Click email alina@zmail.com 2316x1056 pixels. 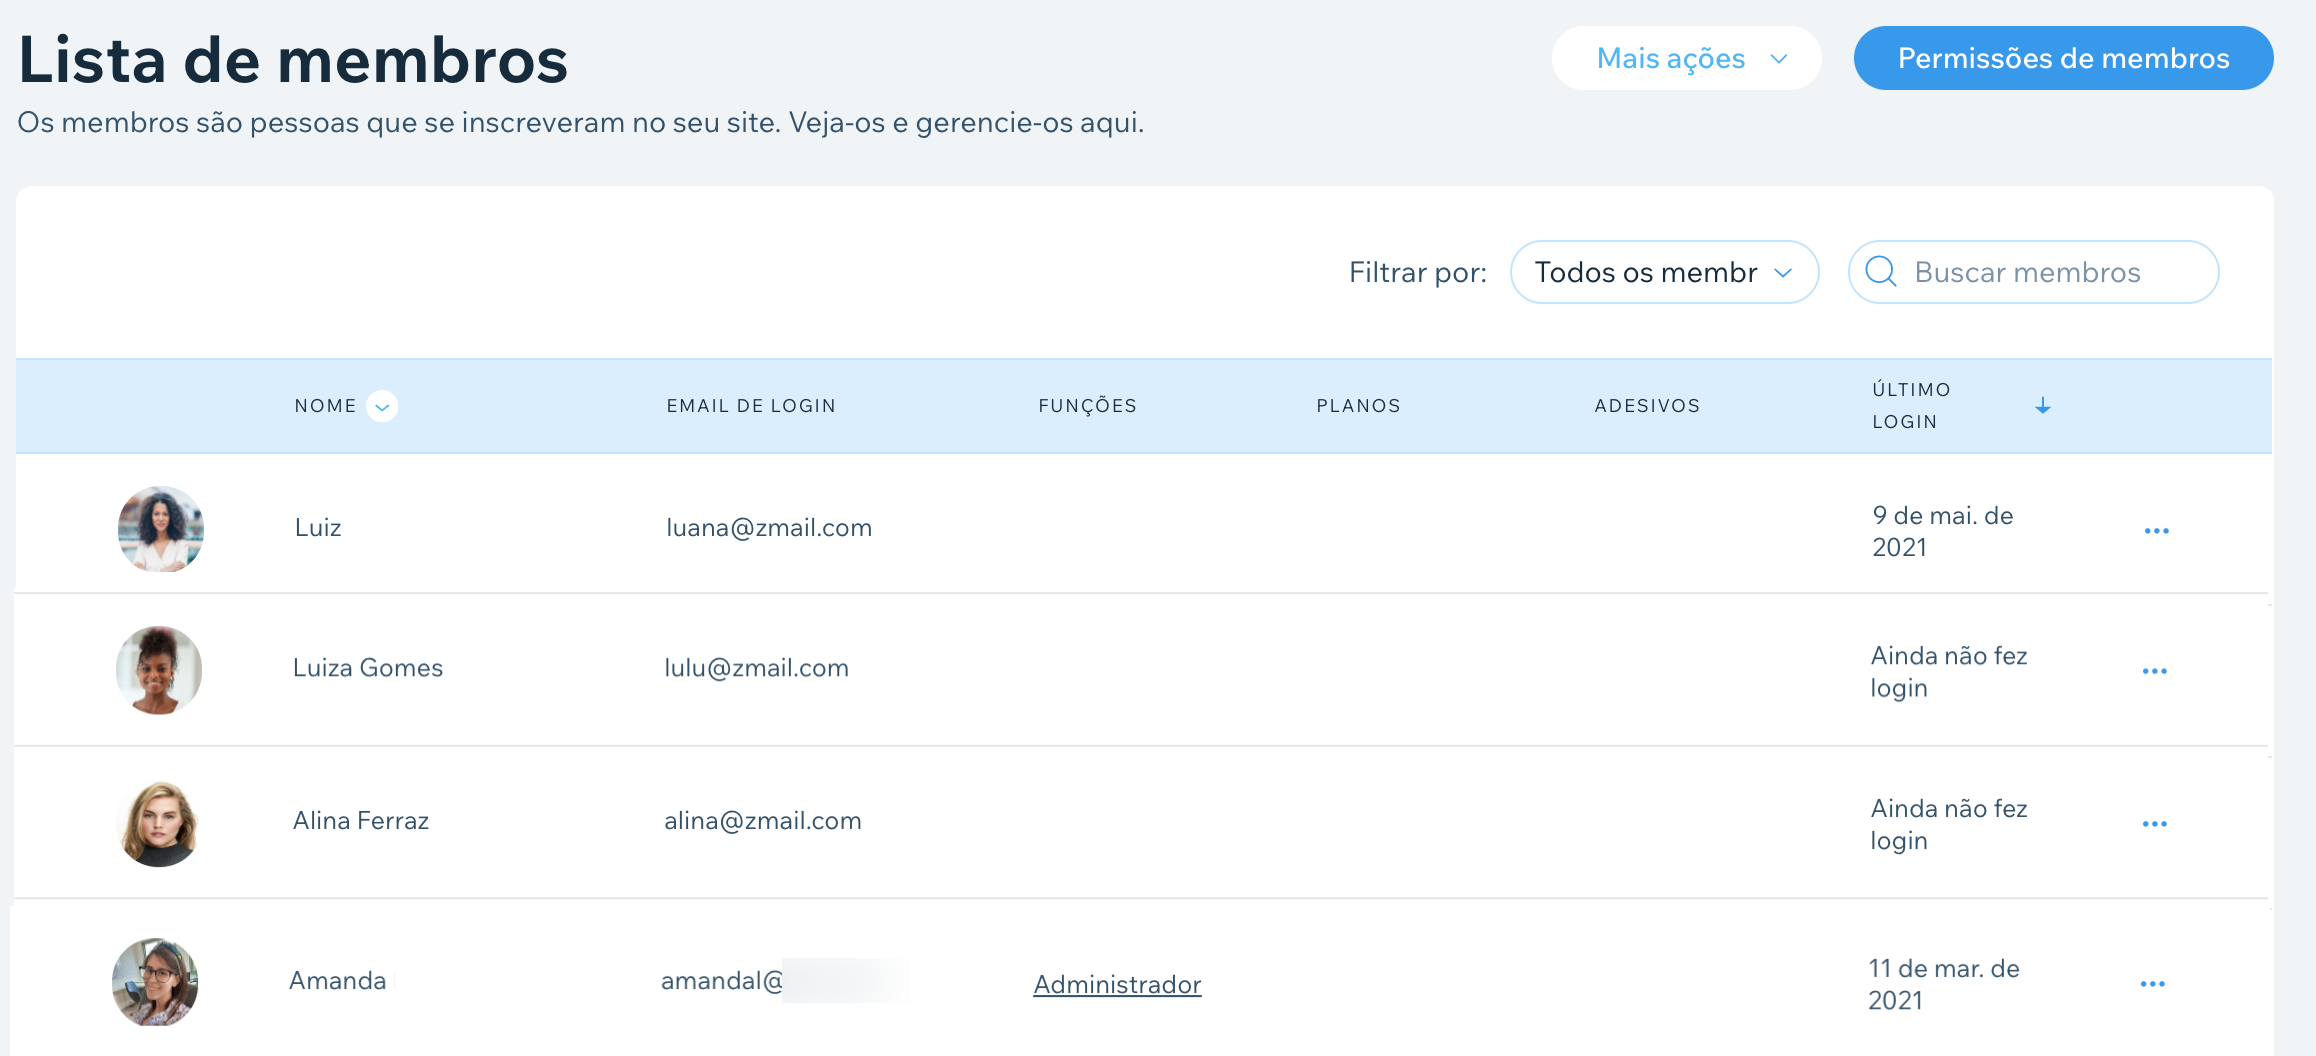(x=763, y=821)
